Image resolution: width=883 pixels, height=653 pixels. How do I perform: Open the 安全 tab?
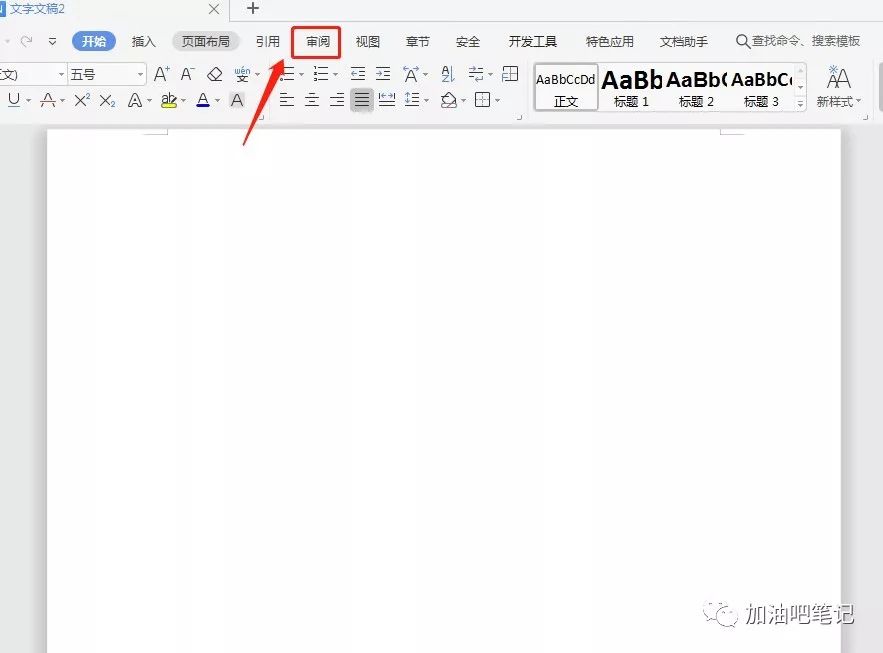468,41
